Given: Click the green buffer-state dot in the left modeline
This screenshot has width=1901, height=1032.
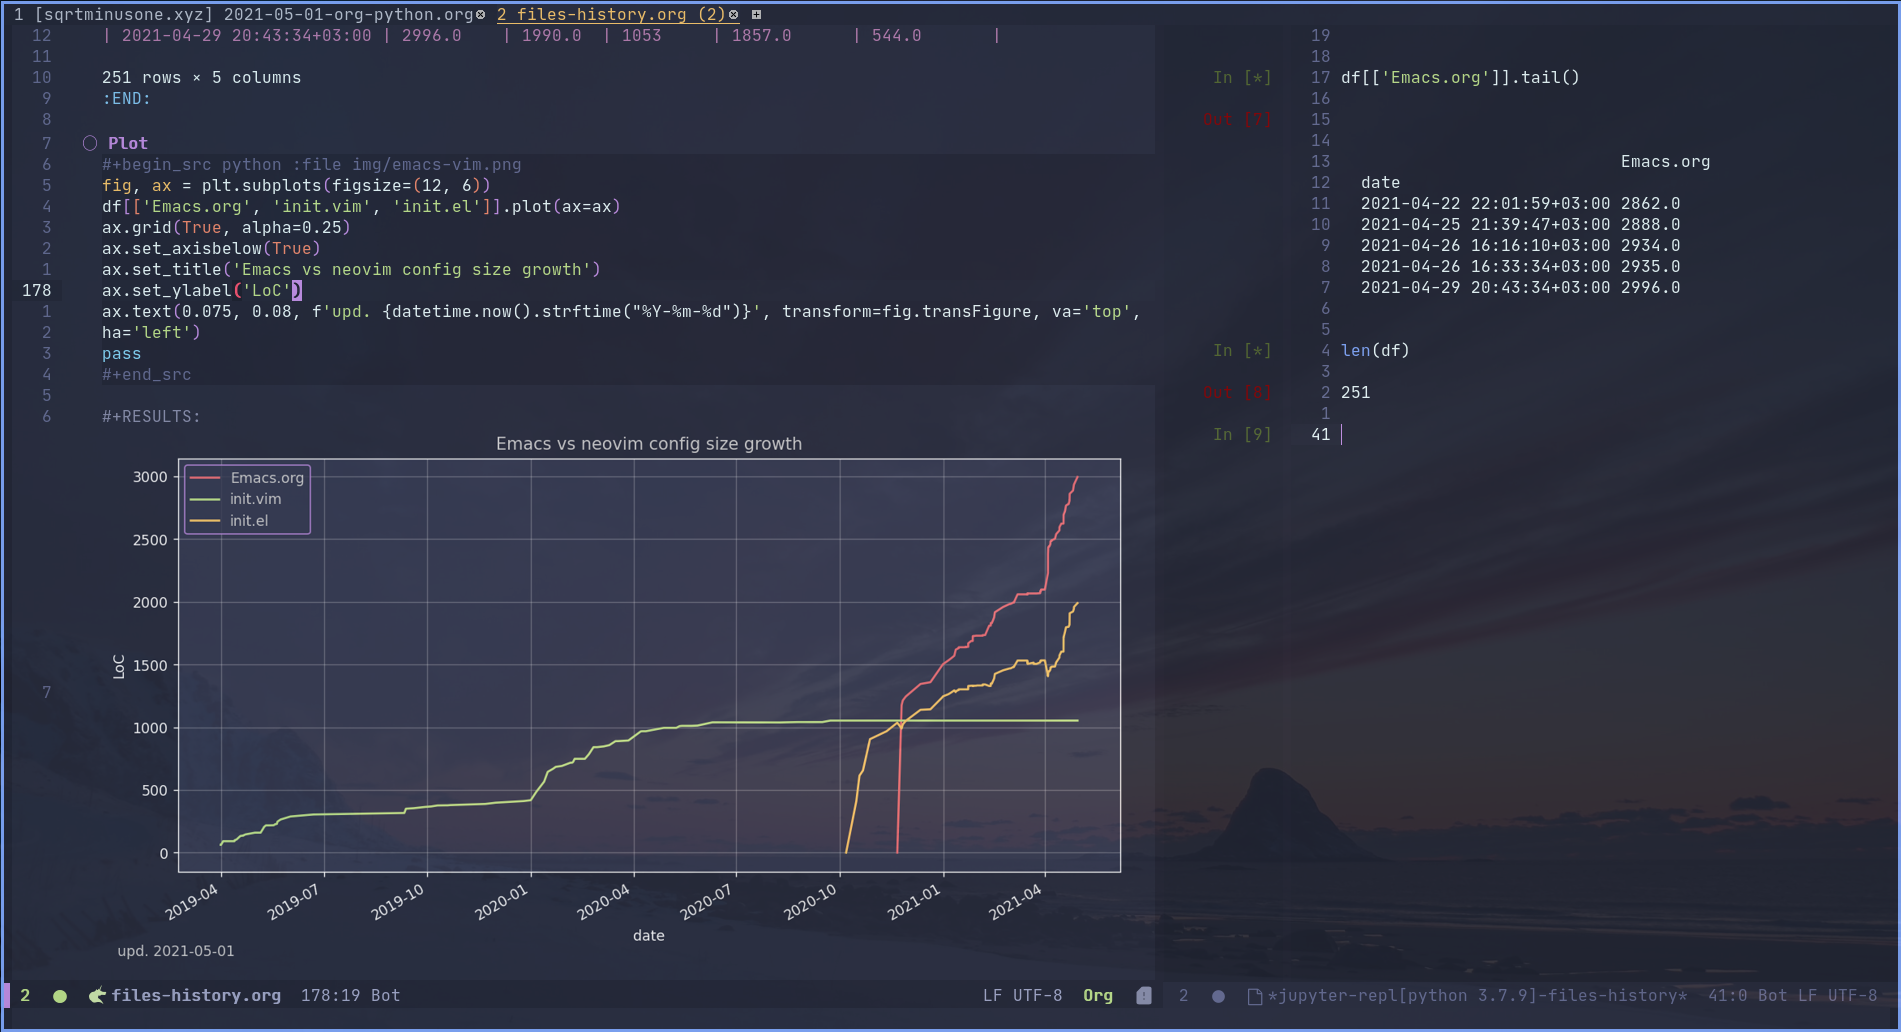Looking at the screenshot, I should coord(60,995).
